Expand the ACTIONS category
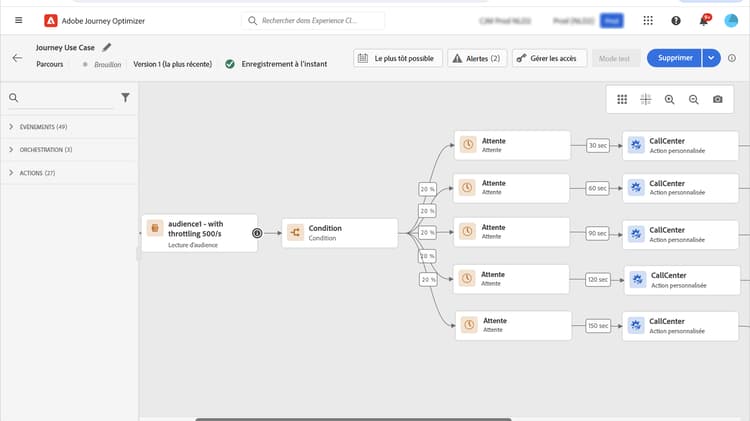750x421 pixels. tap(10, 173)
